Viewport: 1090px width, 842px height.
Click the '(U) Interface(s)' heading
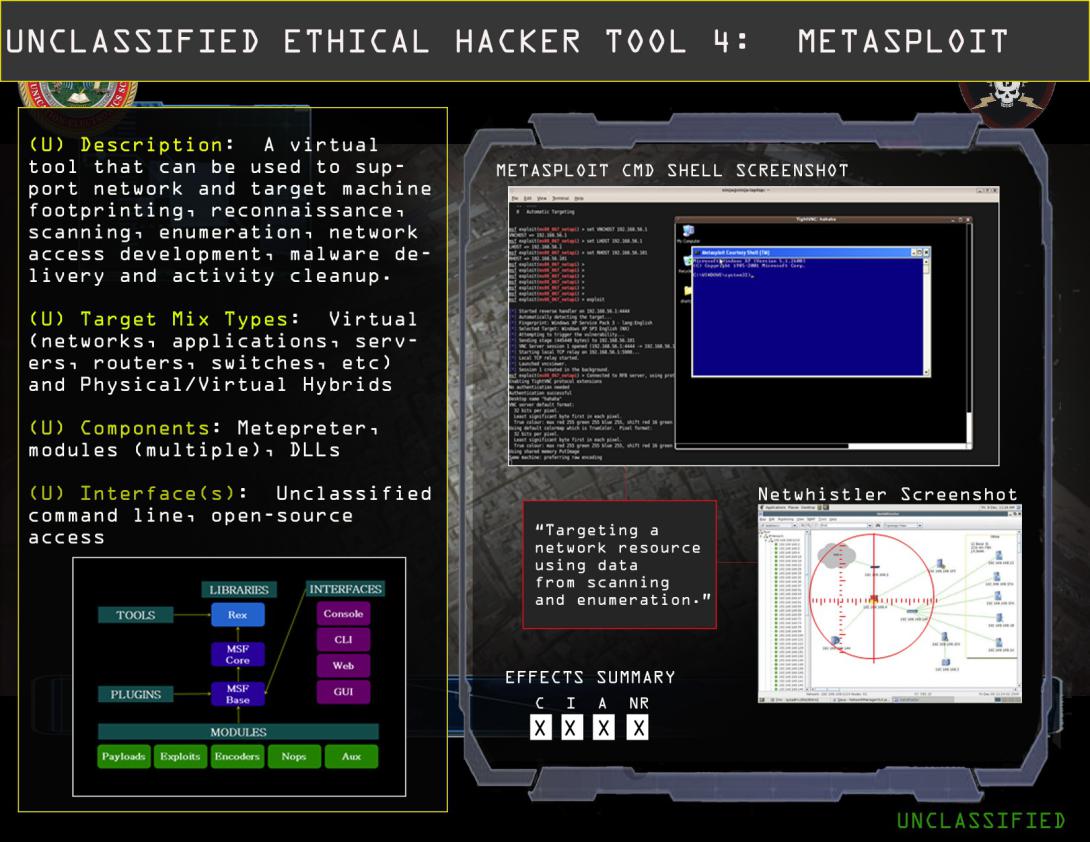tap(132, 494)
